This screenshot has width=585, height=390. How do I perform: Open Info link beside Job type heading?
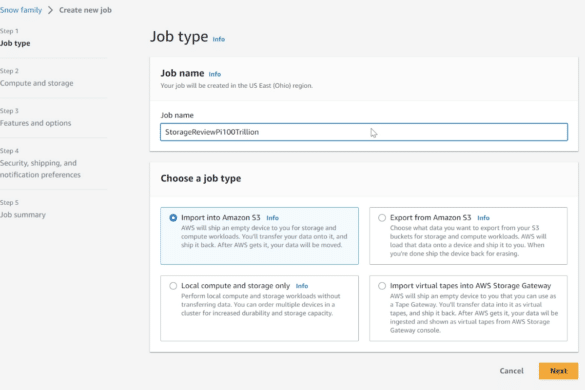219,39
